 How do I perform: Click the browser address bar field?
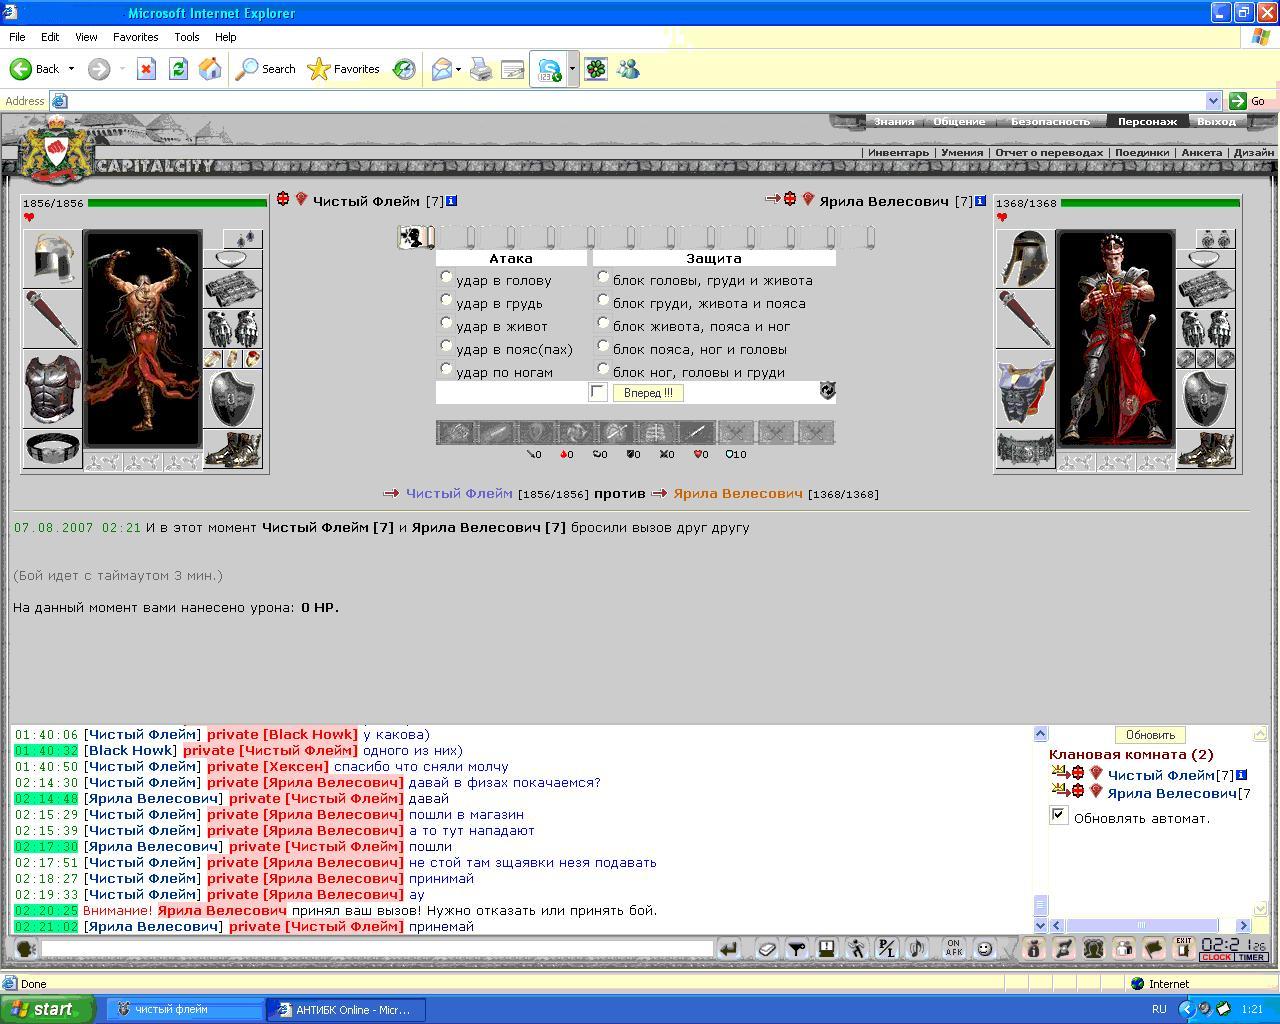click(x=636, y=101)
